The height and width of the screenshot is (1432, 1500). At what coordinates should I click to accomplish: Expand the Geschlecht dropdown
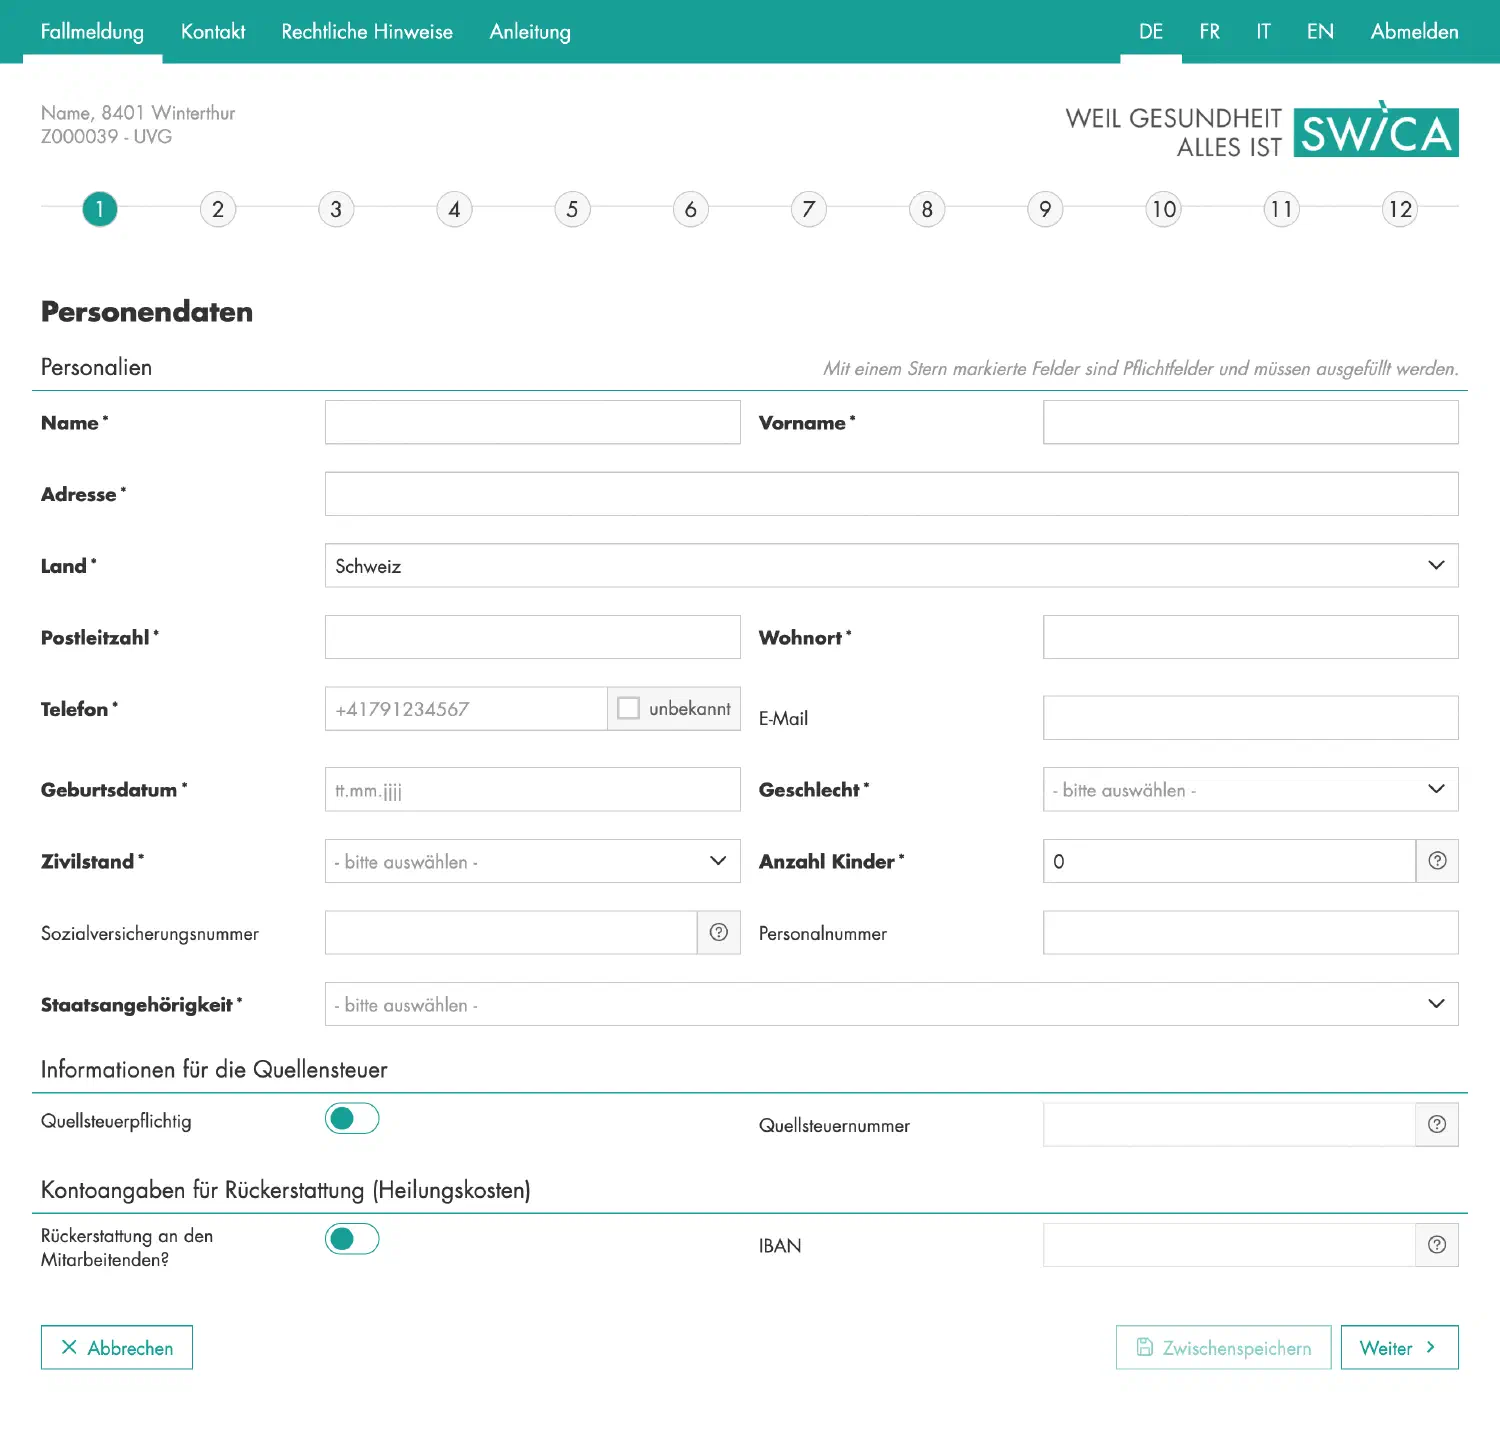coord(1250,790)
